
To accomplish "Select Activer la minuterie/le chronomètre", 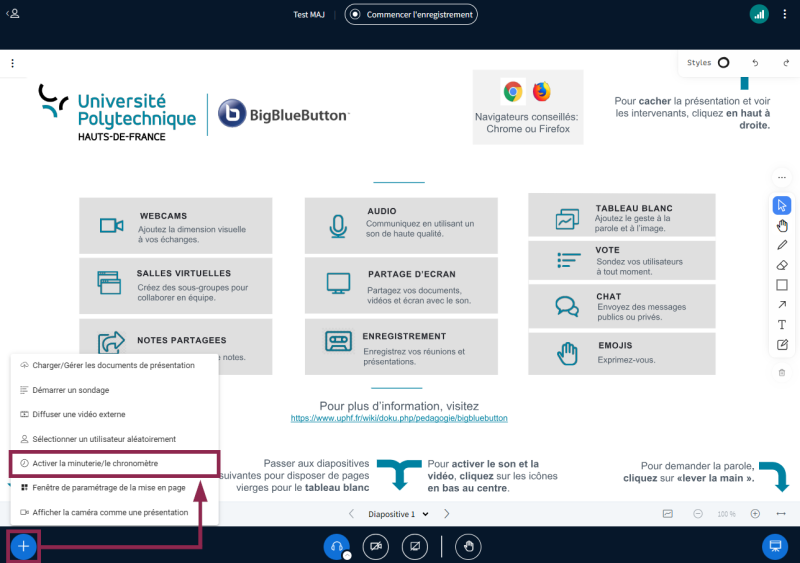I will coord(95,464).
